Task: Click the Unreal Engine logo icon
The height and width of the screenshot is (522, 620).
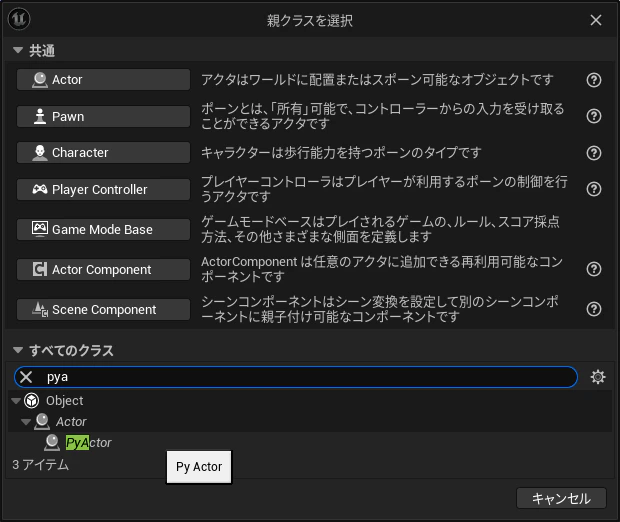Action: point(19,19)
